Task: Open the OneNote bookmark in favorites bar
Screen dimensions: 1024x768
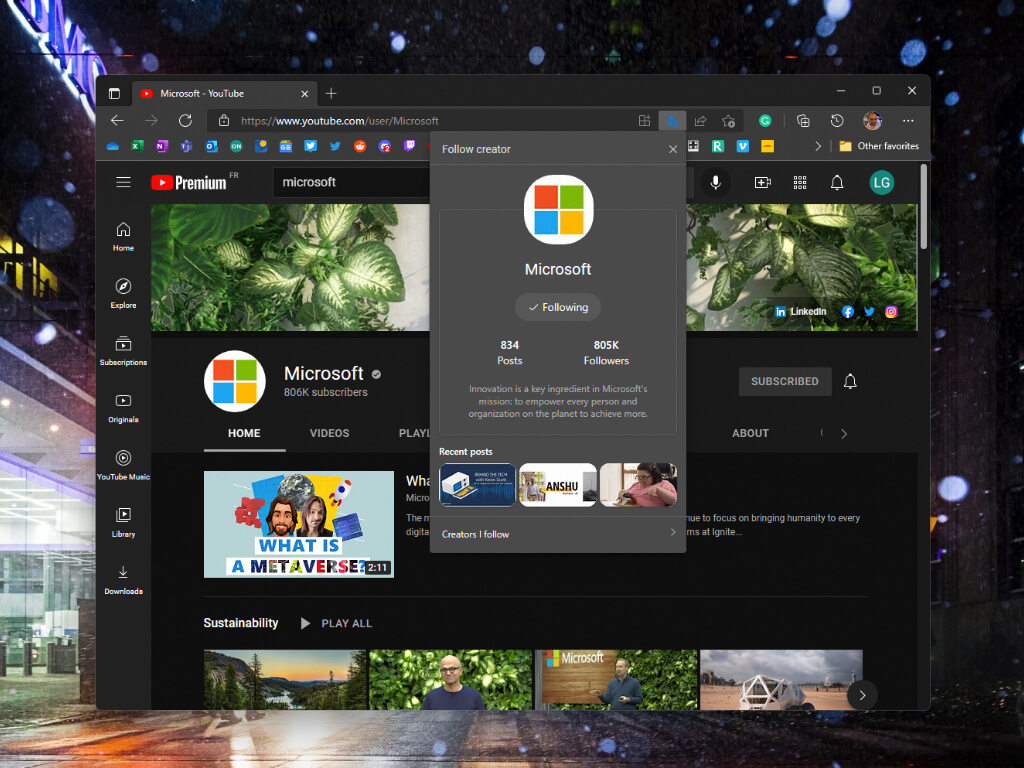Action: pos(162,146)
